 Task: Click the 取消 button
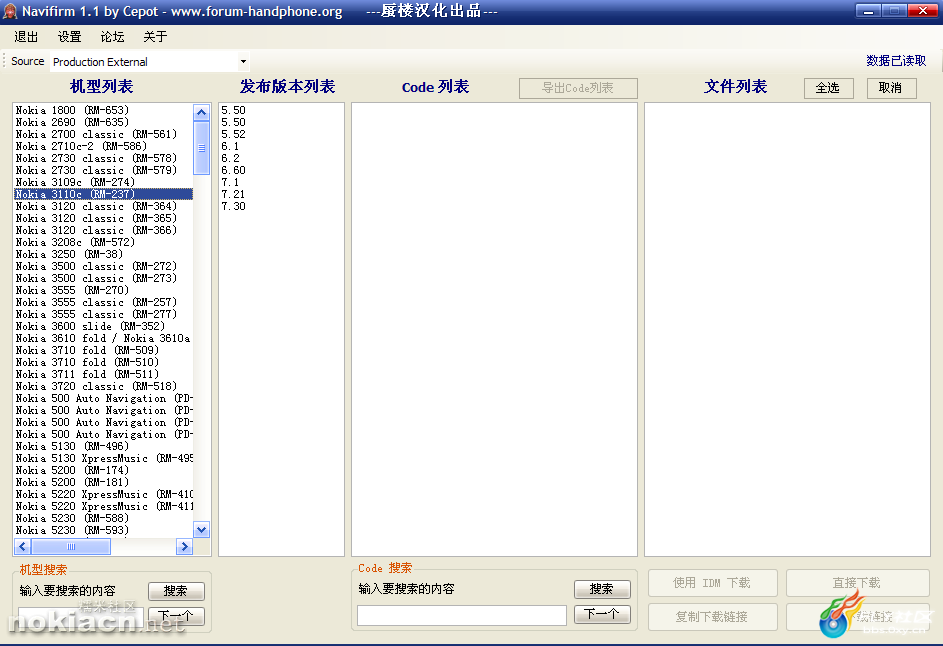click(891, 88)
